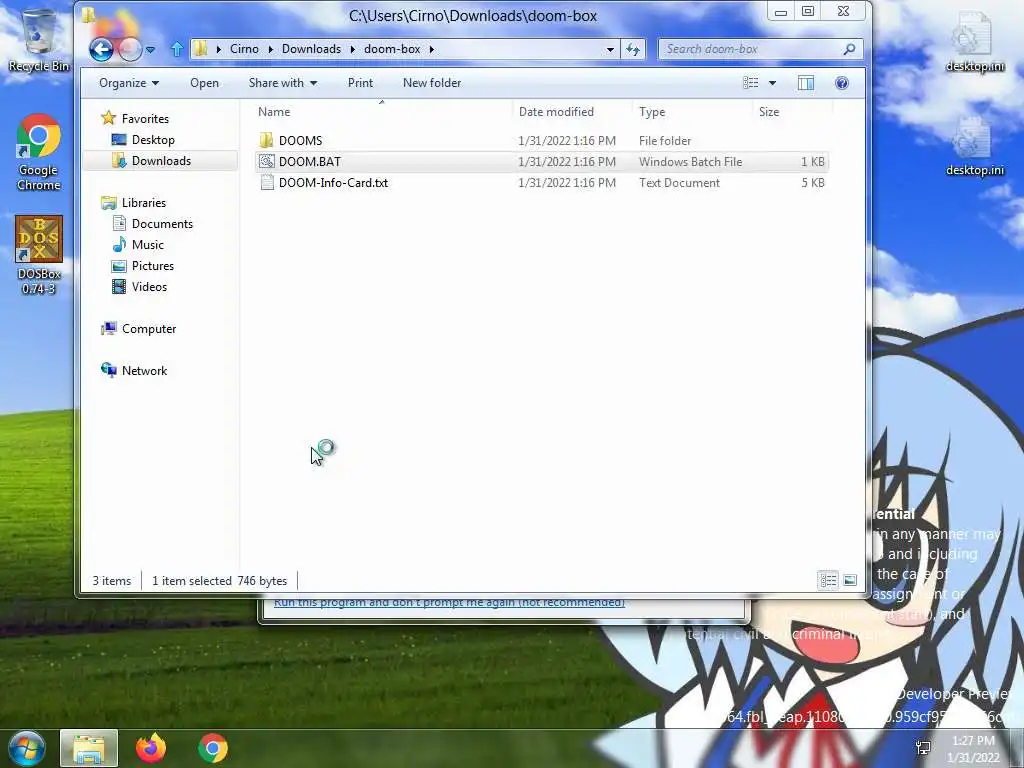Viewport: 1024px width, 768px height.
Task: Open the recent locations dropdown arrow
Action: pyautogui.click(x=150, y=50)
